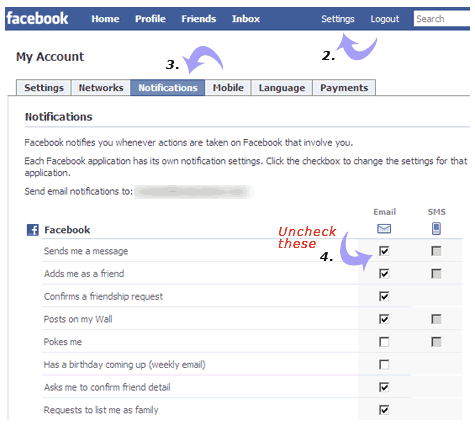The height and width of the screenshot is (437, 475).
Task: Uncheck Email for Asks me to confirm friend detail
Action: pyautogui.click(x=384, y=387)
